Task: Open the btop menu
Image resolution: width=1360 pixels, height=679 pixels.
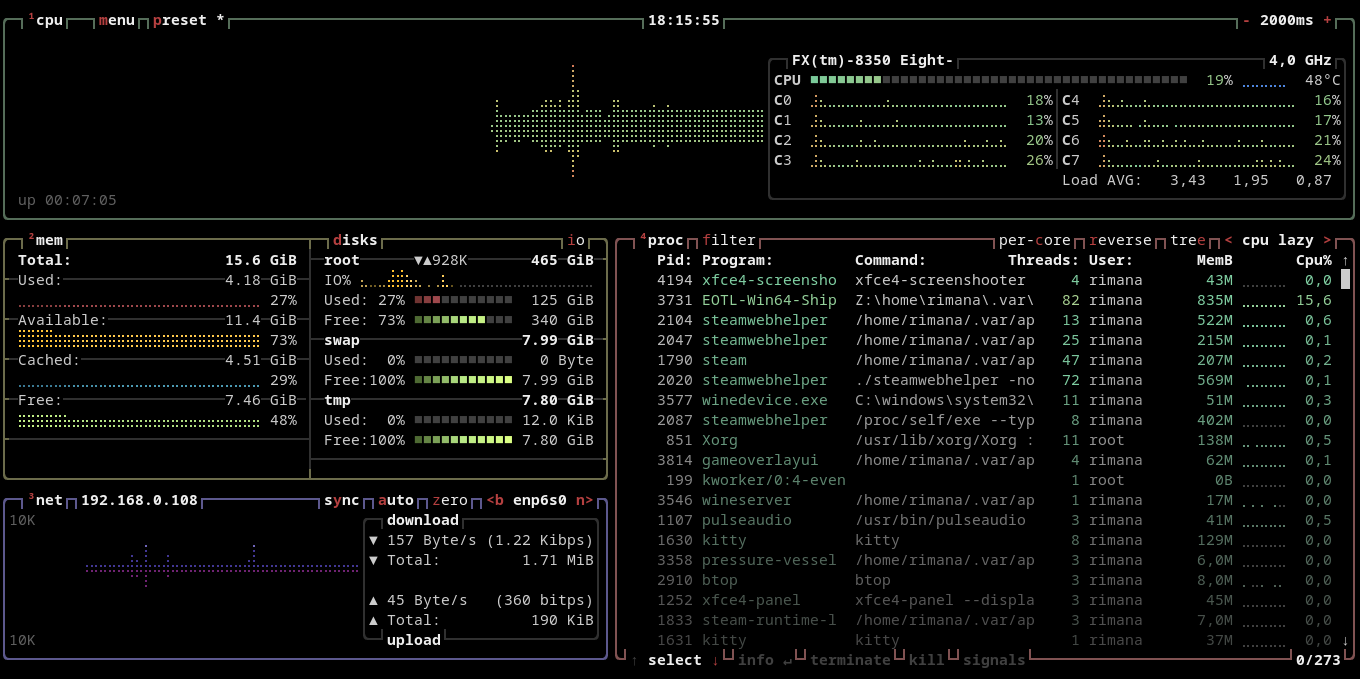Action: 116,20
